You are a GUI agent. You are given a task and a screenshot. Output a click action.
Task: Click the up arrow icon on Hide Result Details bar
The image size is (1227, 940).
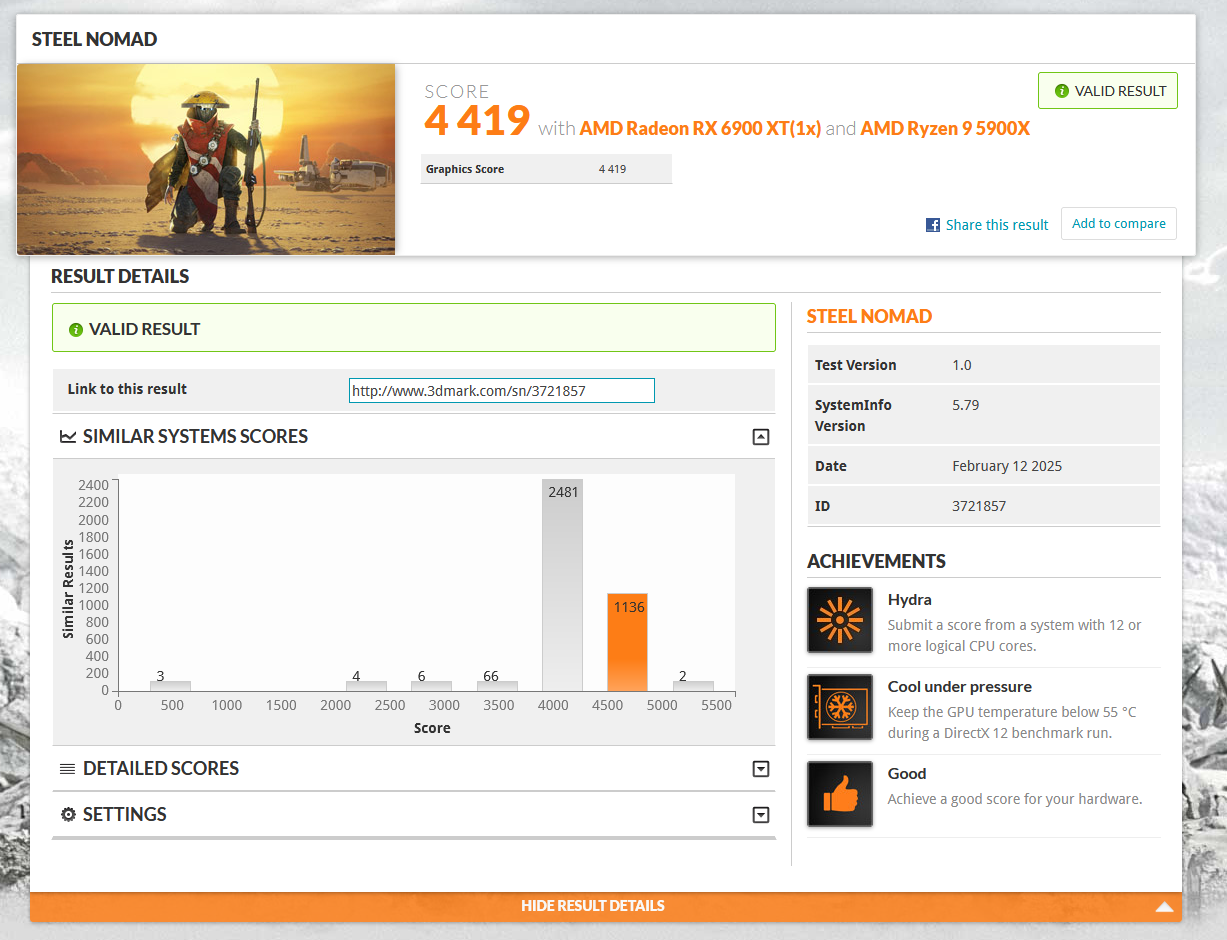tap(1164, 907)
